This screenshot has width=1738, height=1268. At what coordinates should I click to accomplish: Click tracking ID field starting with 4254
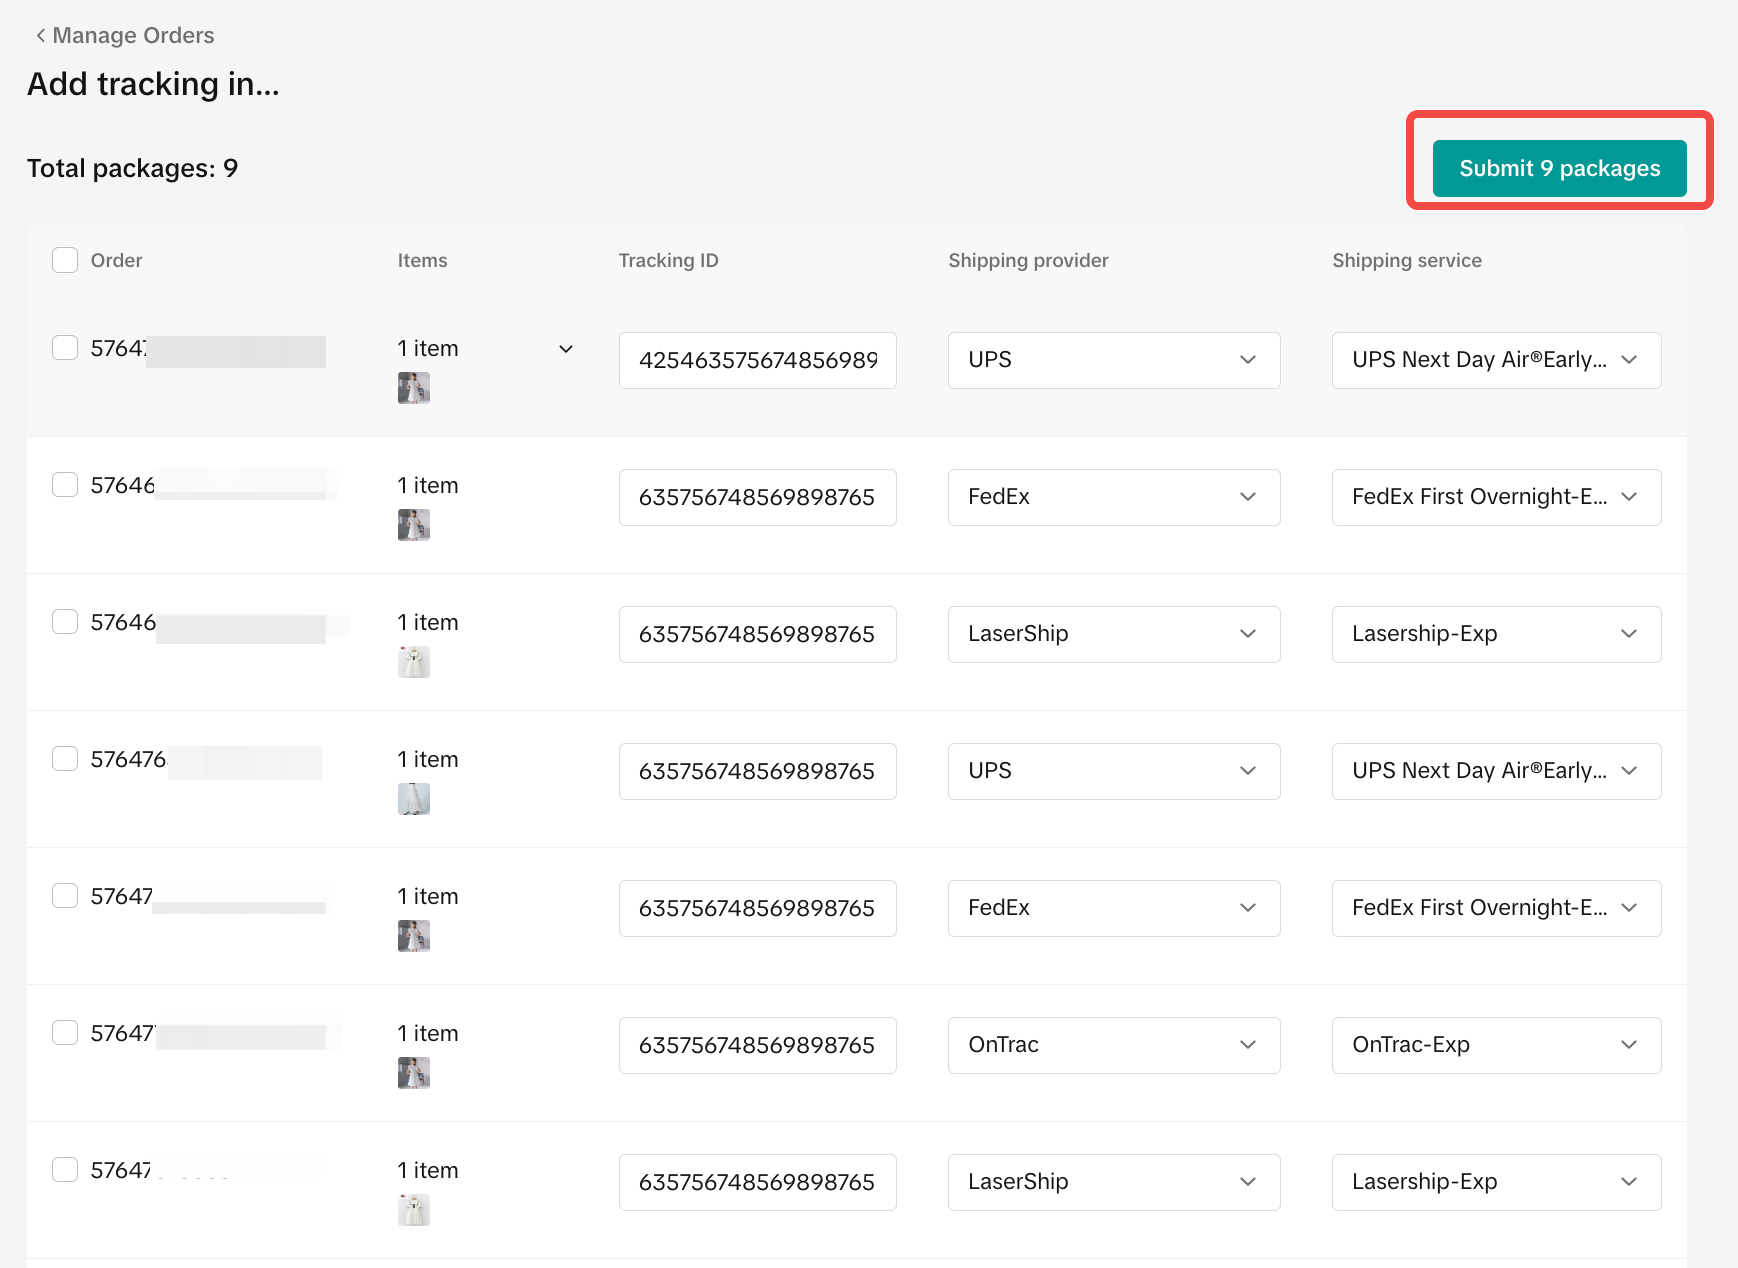click(x=757, y=360)
